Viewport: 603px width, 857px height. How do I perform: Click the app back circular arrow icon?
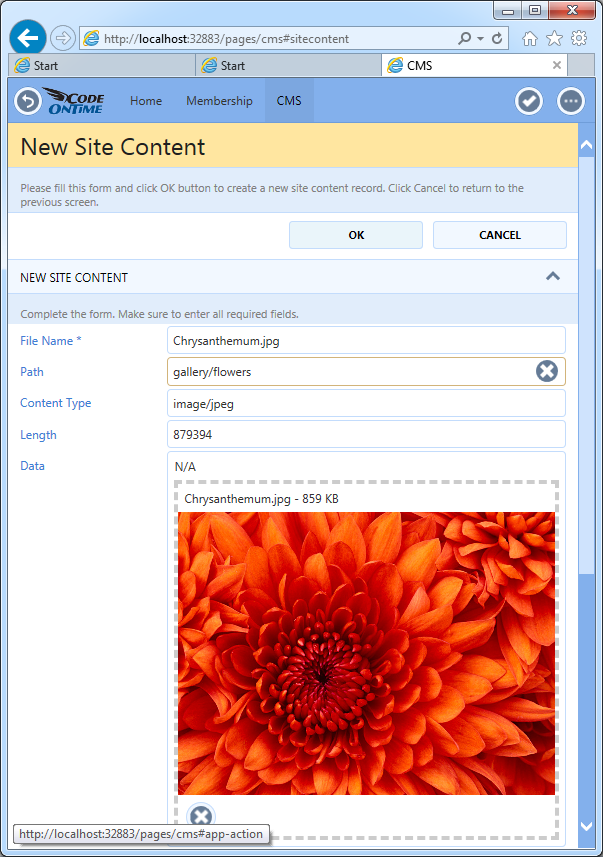pos(28,101)
